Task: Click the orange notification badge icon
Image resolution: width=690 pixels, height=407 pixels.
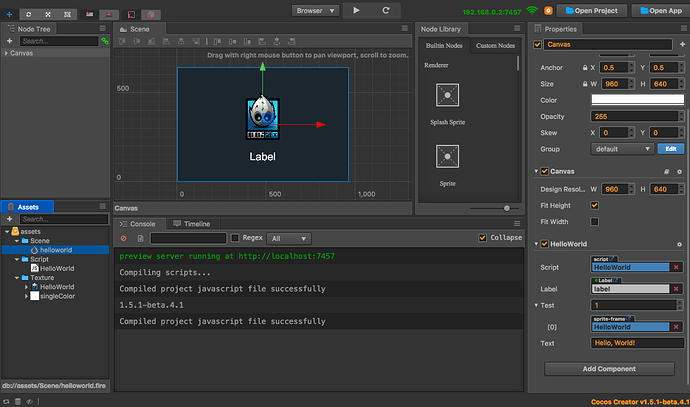Action: [x=548, y=10]
